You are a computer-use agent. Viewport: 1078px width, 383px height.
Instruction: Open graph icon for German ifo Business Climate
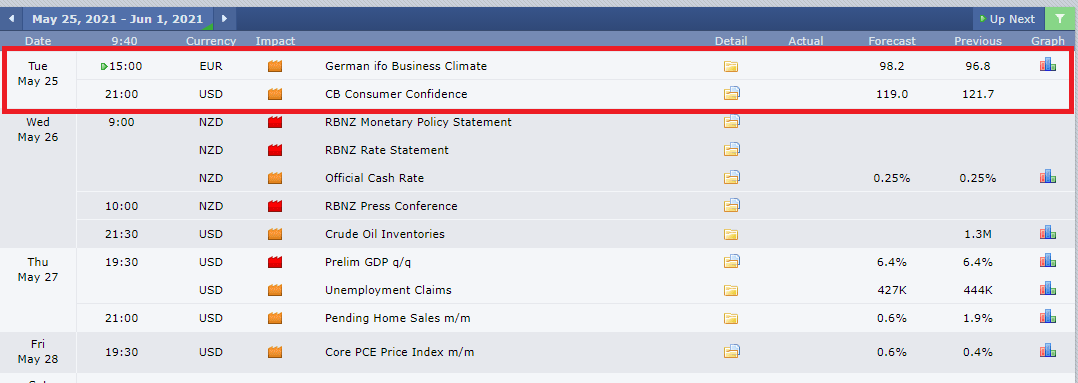(x=1047, y=65)
